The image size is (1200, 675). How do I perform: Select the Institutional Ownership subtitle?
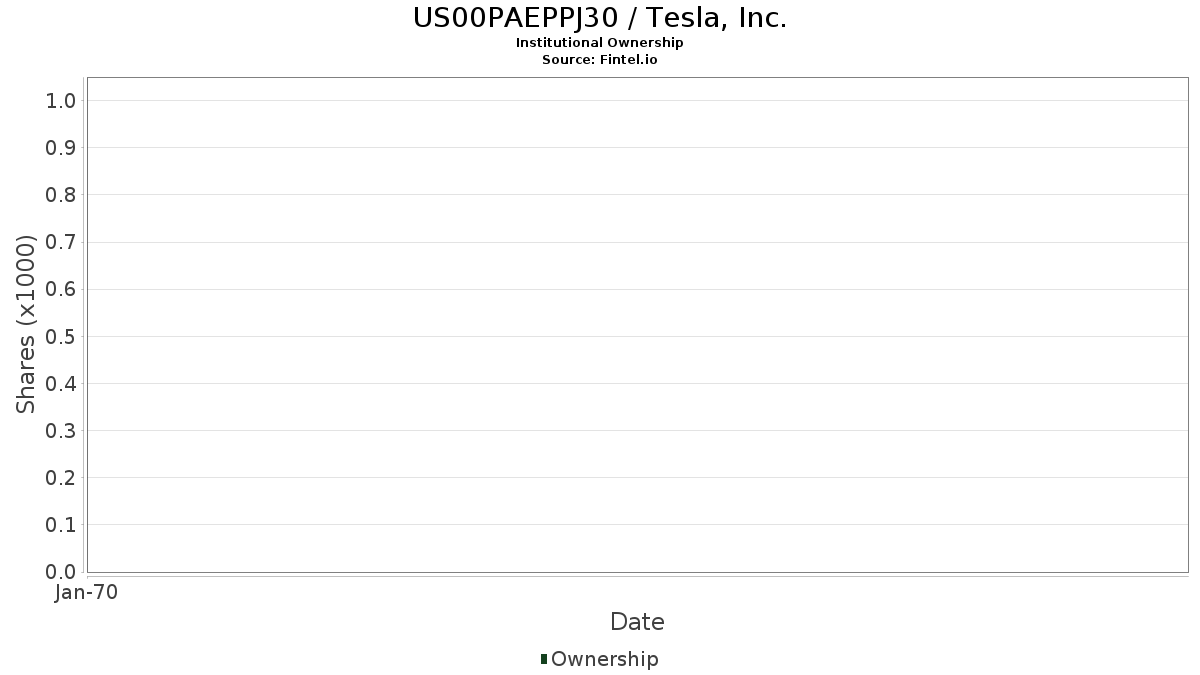coord(600,43)
